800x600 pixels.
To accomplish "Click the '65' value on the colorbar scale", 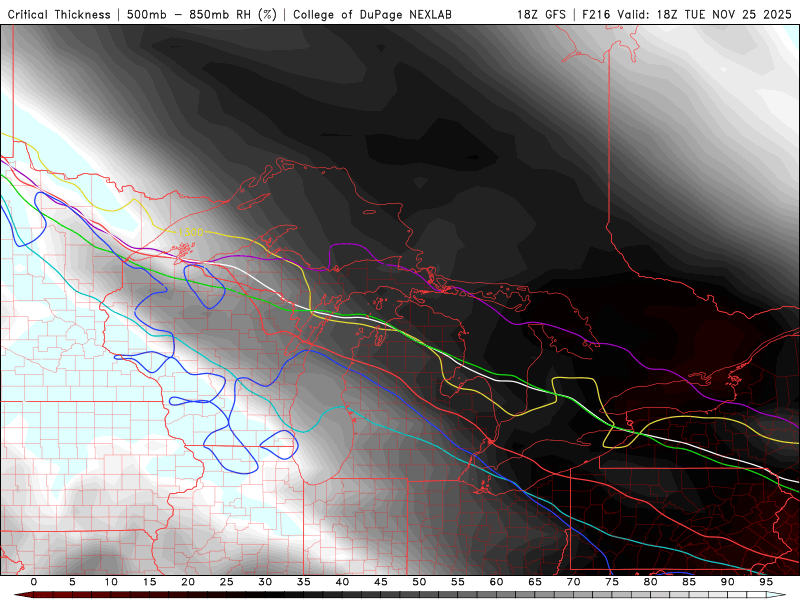I will click(535, 582).
